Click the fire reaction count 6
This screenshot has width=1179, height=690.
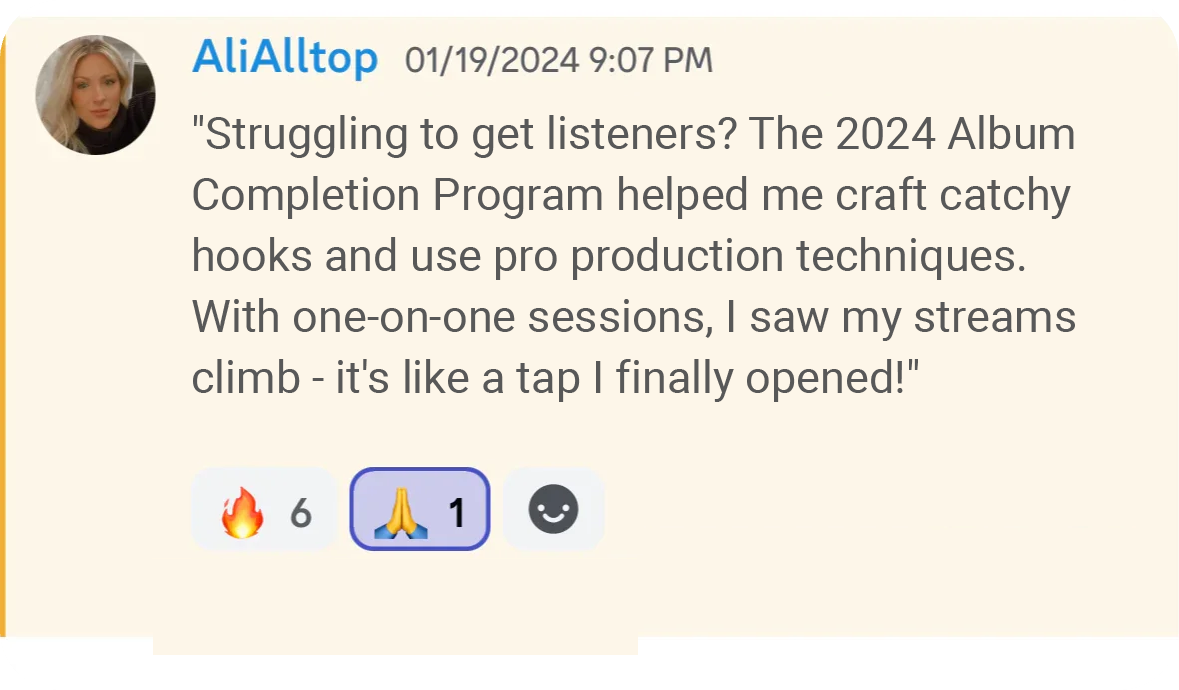coord(301,513)
